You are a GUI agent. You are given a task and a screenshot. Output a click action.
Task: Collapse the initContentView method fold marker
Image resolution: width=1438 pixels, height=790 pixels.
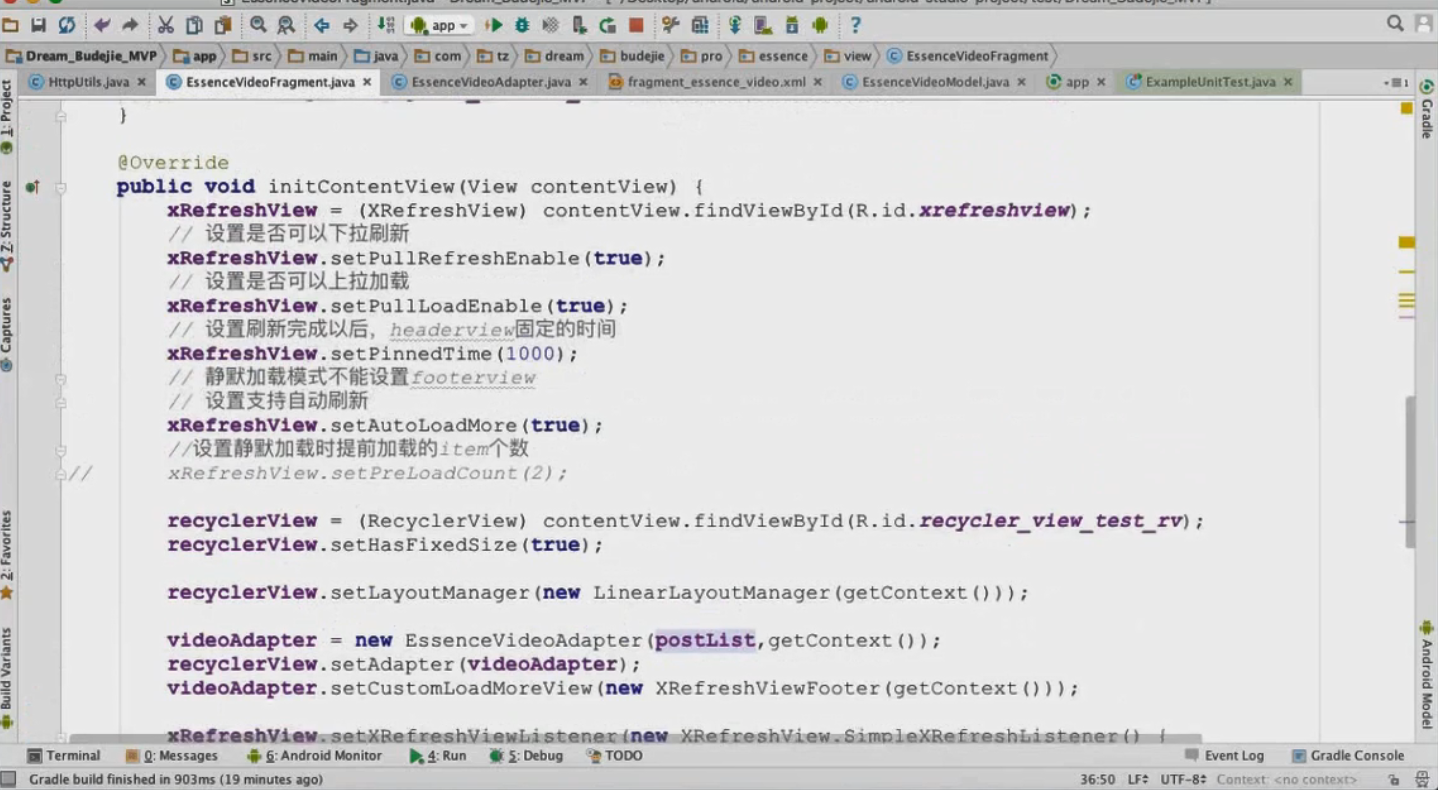(61, 187)
